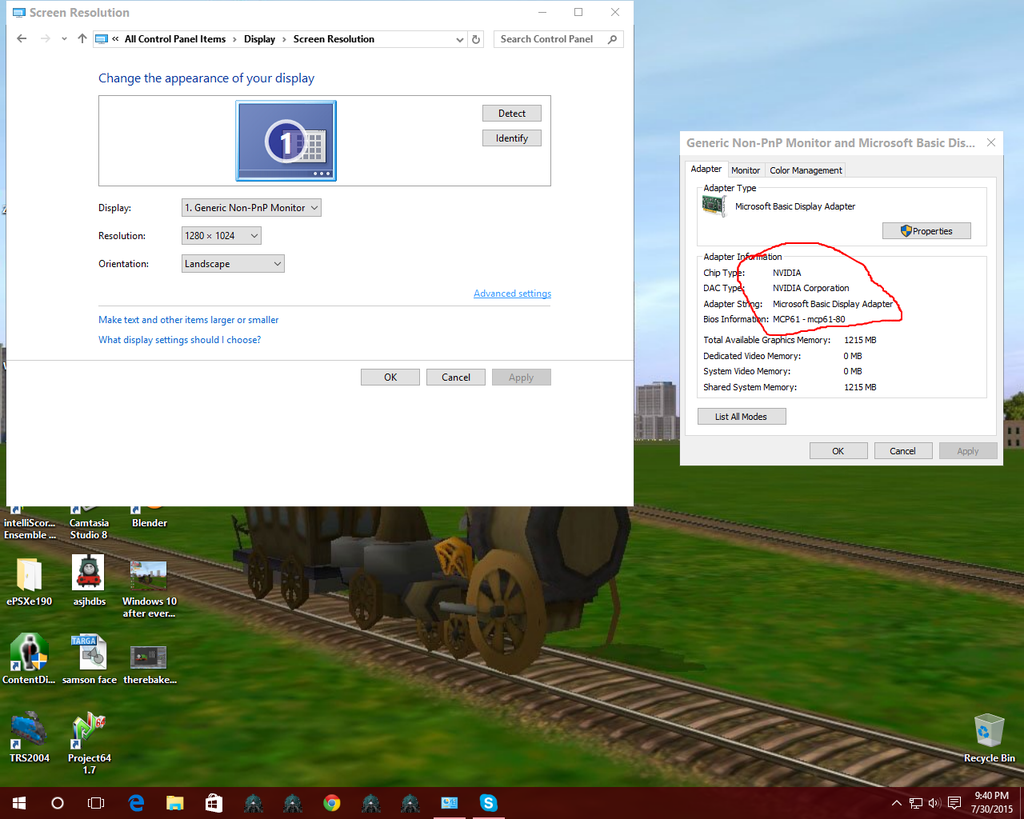Open the Resolution dropdown 1280 × 1024
Viewport: 1024px width, 819px height.
[x=221, y=236]
